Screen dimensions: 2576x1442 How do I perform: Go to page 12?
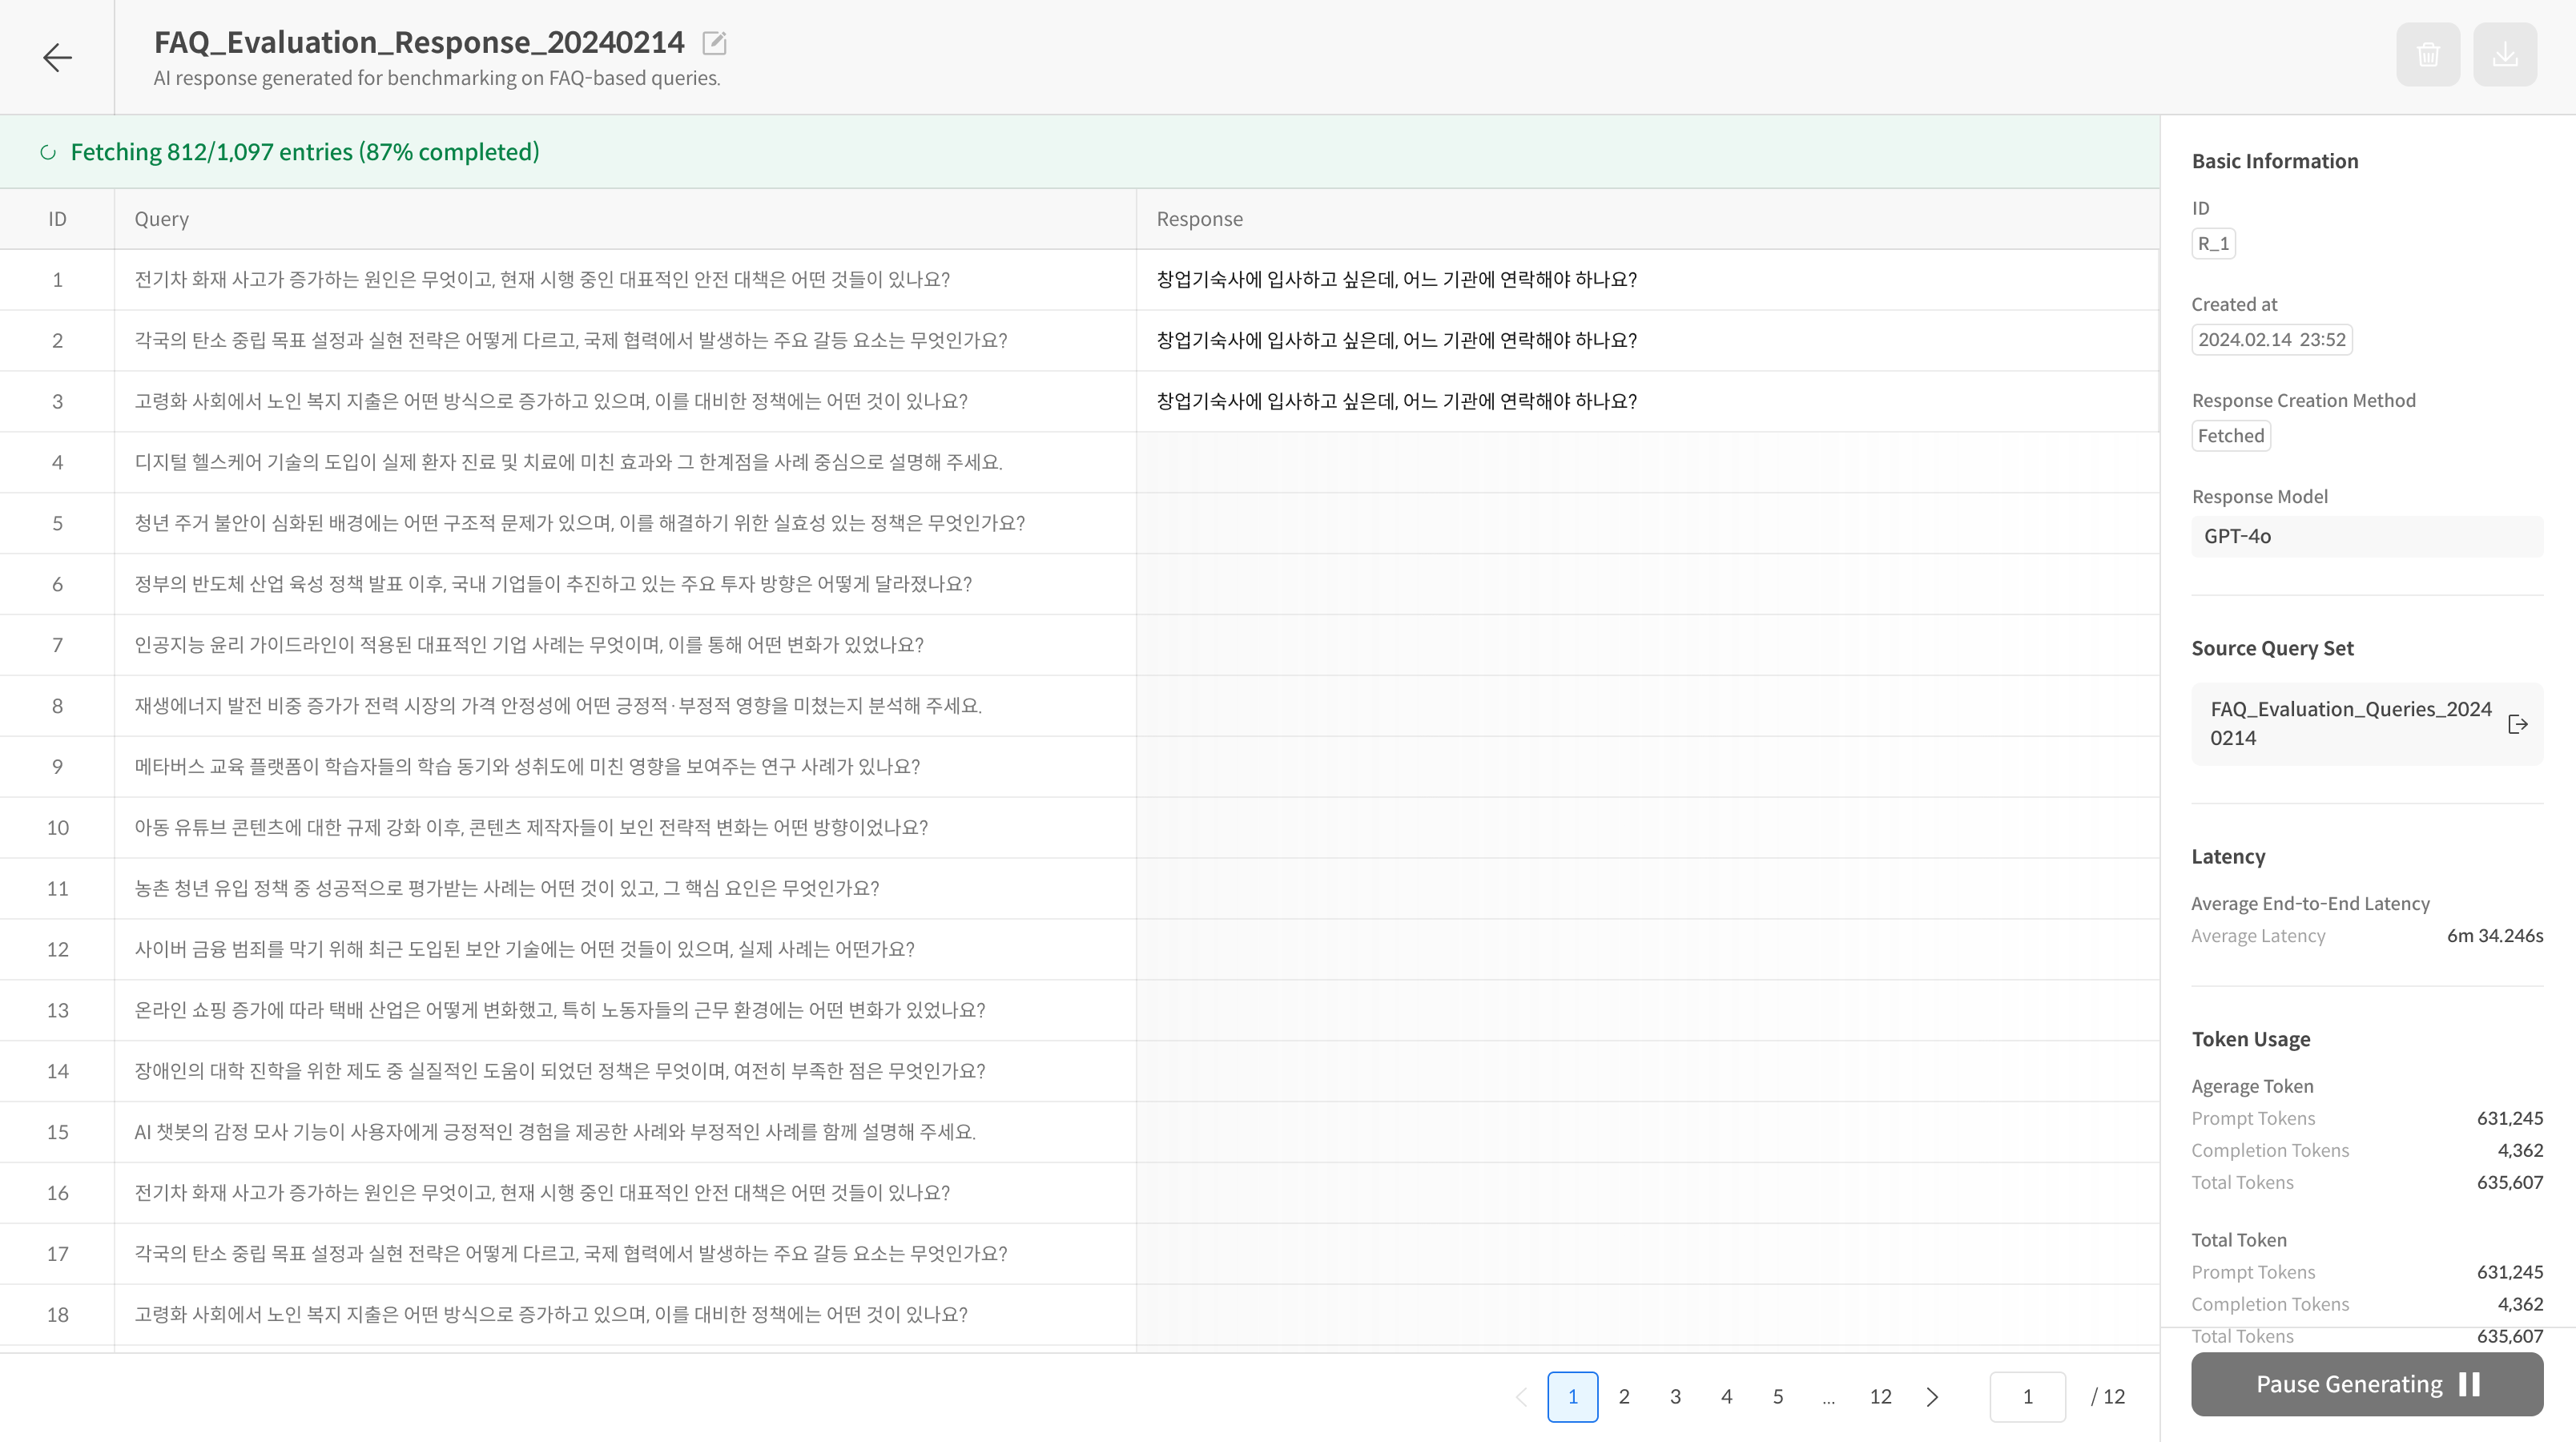click(x=1880, y=1397)
